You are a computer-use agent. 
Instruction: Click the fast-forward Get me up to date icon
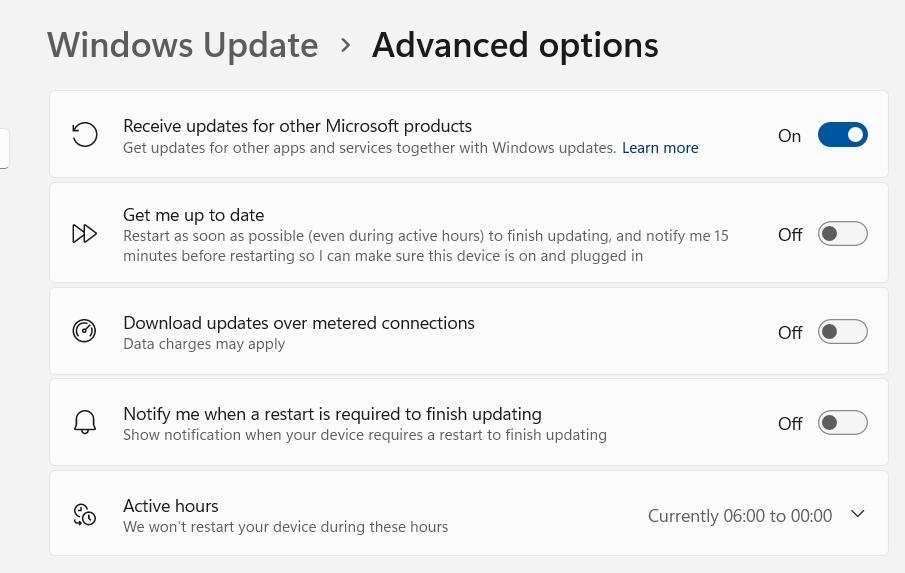[x=85, y=234]
